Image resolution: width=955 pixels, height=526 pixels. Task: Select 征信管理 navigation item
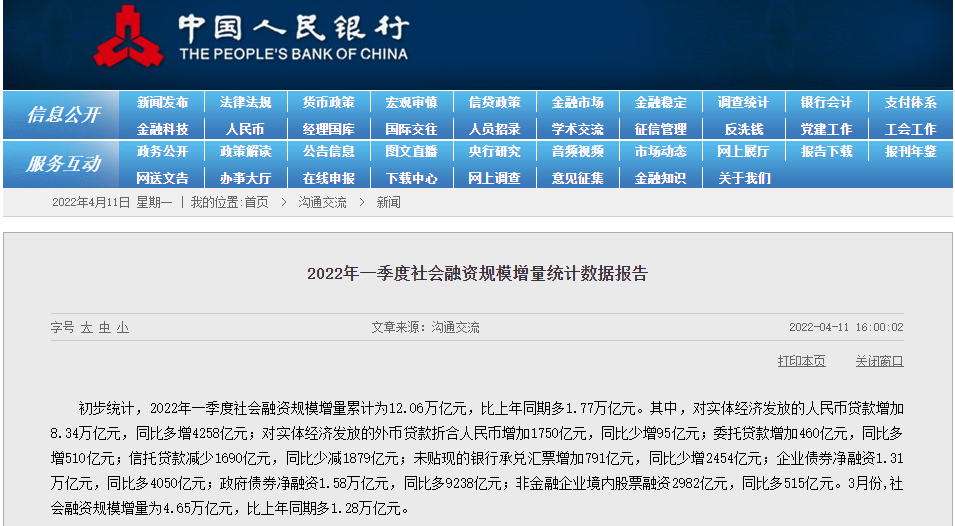(x=661, y=129)
